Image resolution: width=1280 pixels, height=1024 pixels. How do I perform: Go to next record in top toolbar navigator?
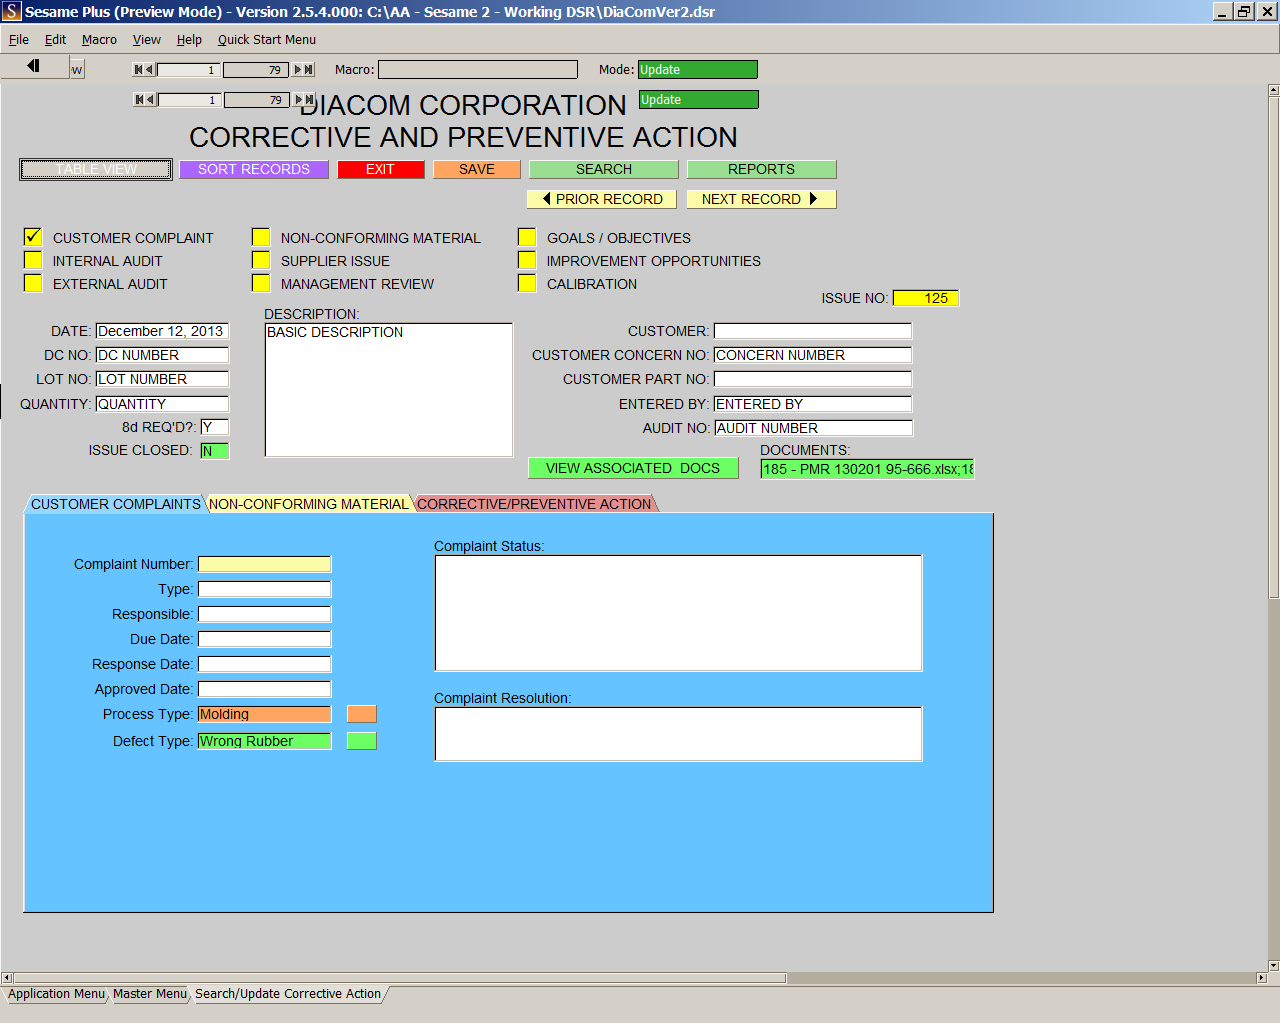(297, 70)
